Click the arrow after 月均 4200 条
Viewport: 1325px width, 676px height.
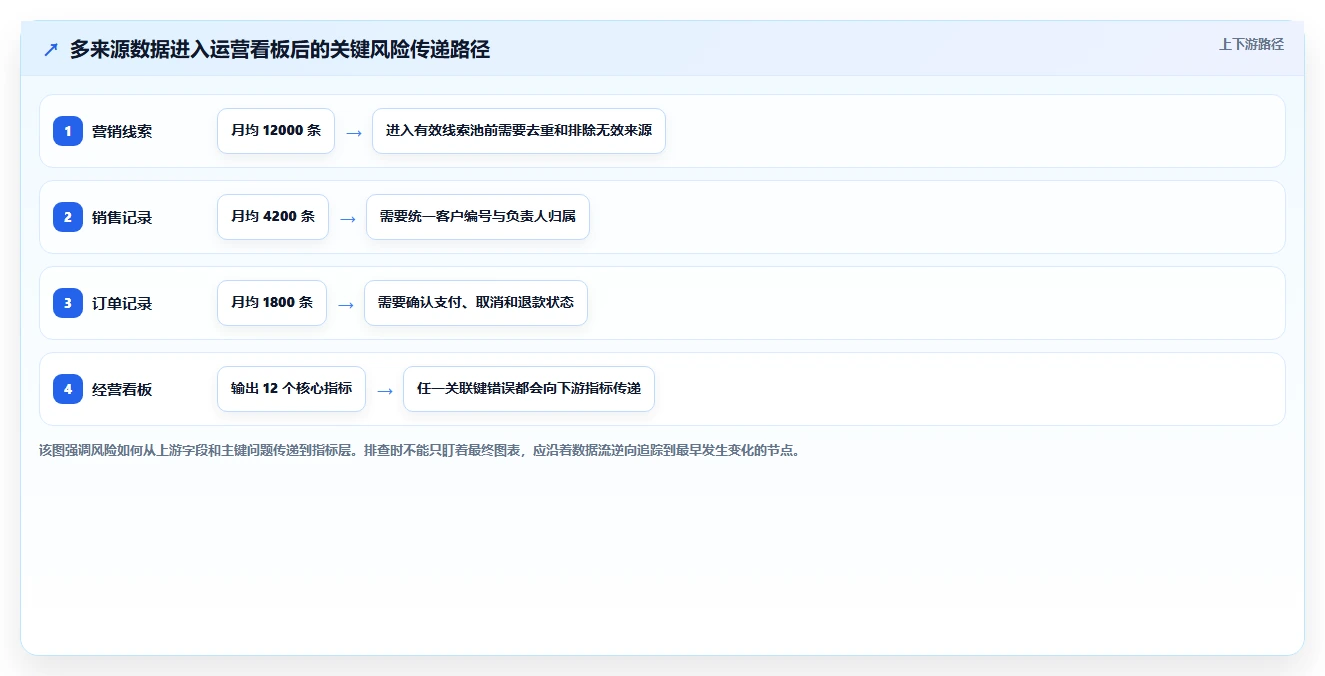(x=347, y=218)
